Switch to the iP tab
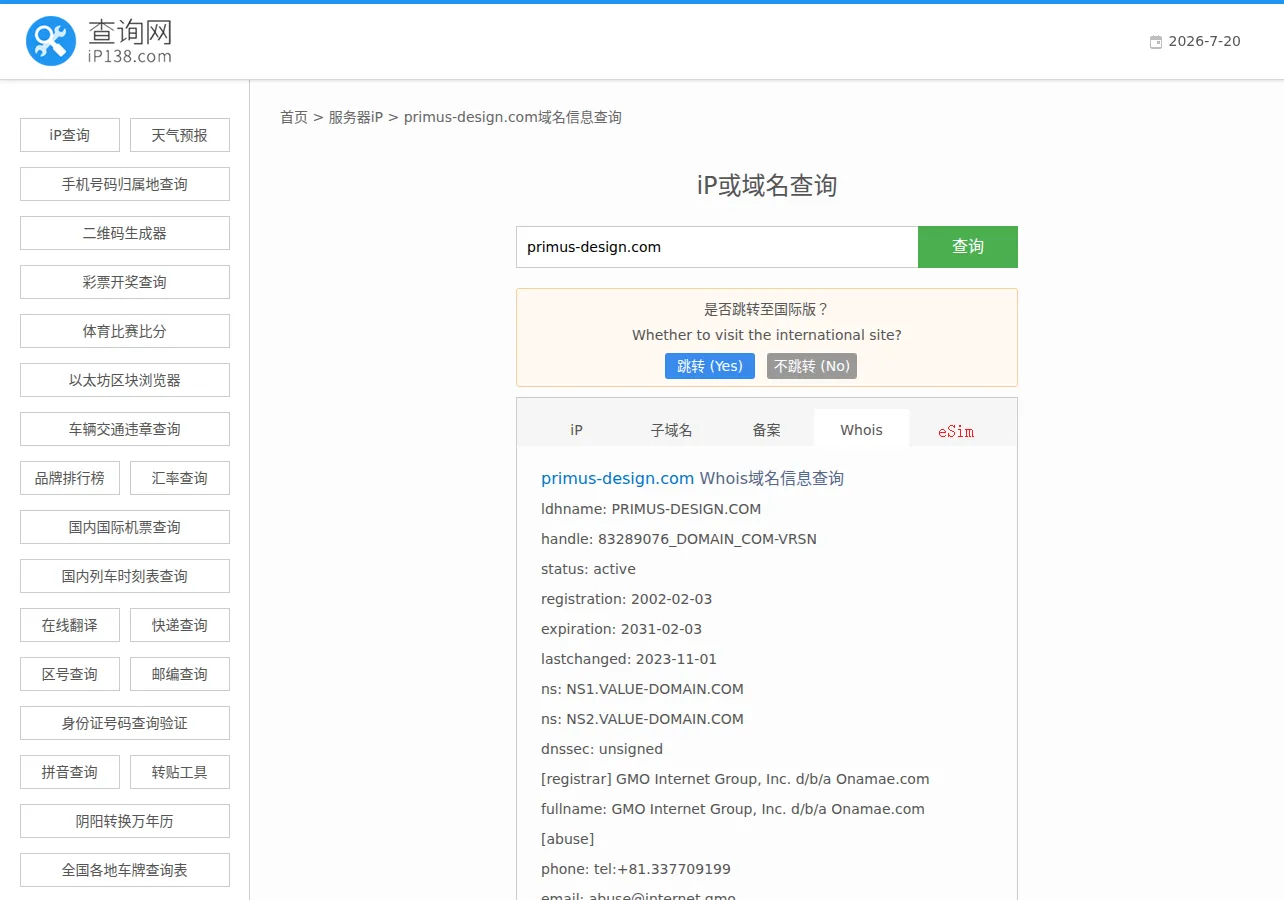This screenshot has height=900, width=1284. (576, 430)
